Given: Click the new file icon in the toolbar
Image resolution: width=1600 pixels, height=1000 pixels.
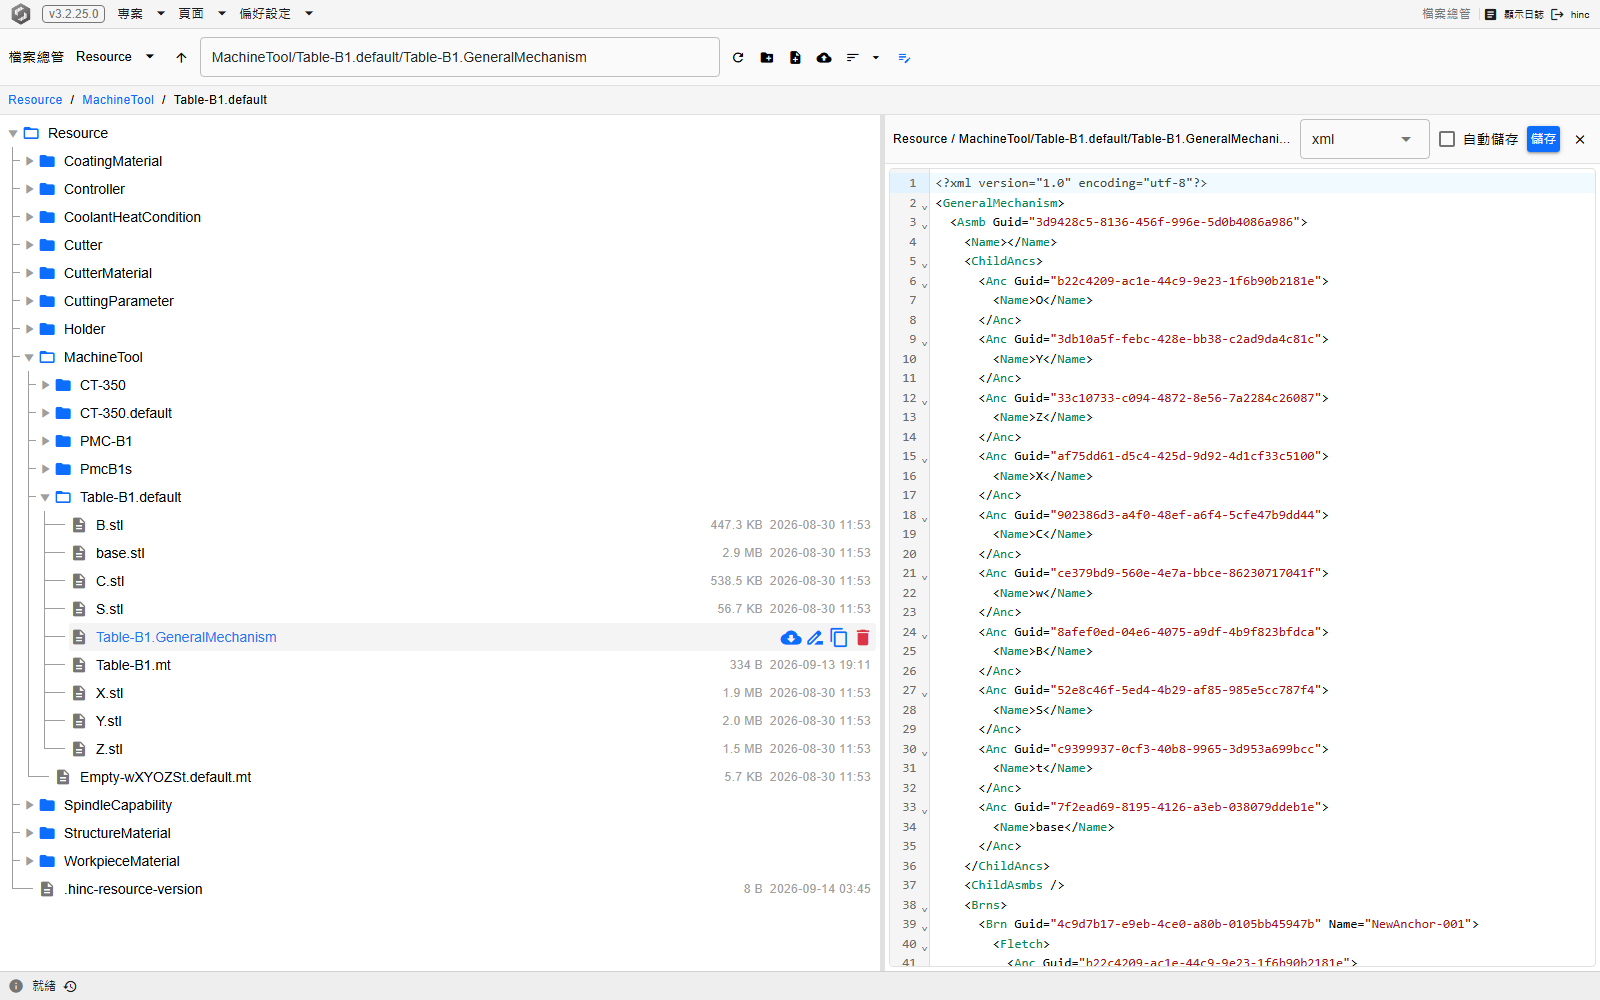Looking at the screenshot, I should click(x=795, y=58).
